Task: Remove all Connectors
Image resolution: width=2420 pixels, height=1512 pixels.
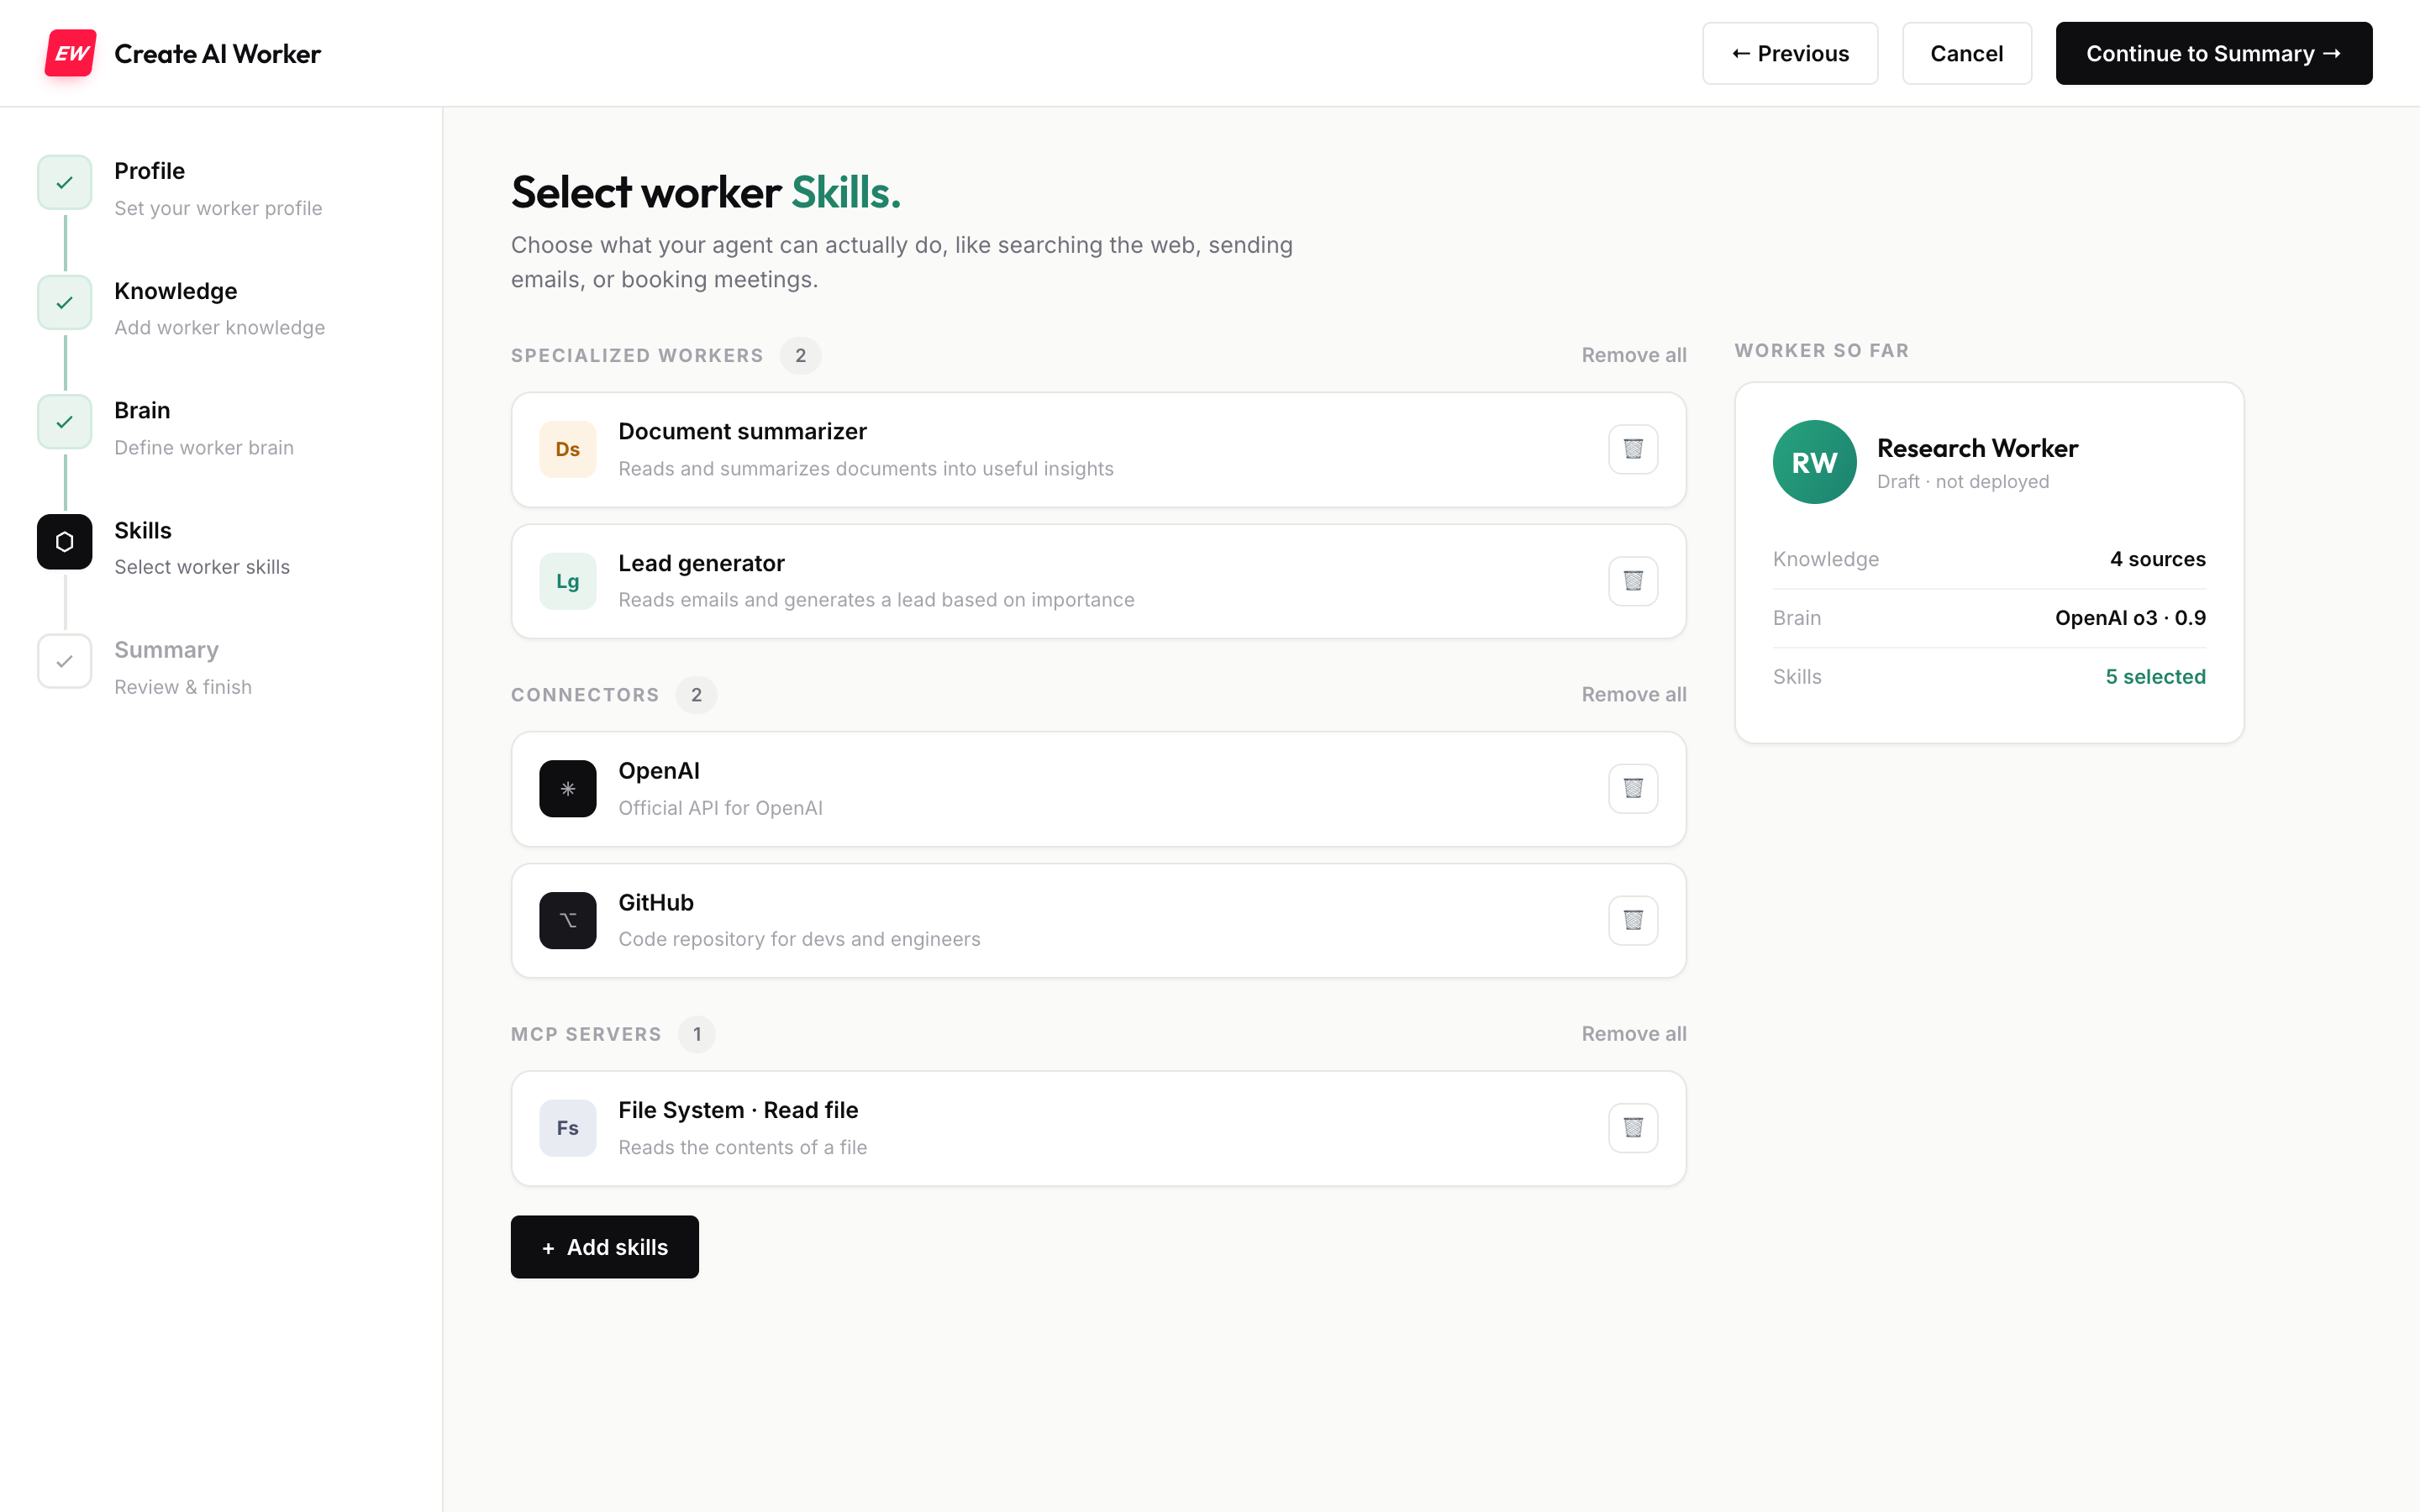Action: (x=1634, y=694)
